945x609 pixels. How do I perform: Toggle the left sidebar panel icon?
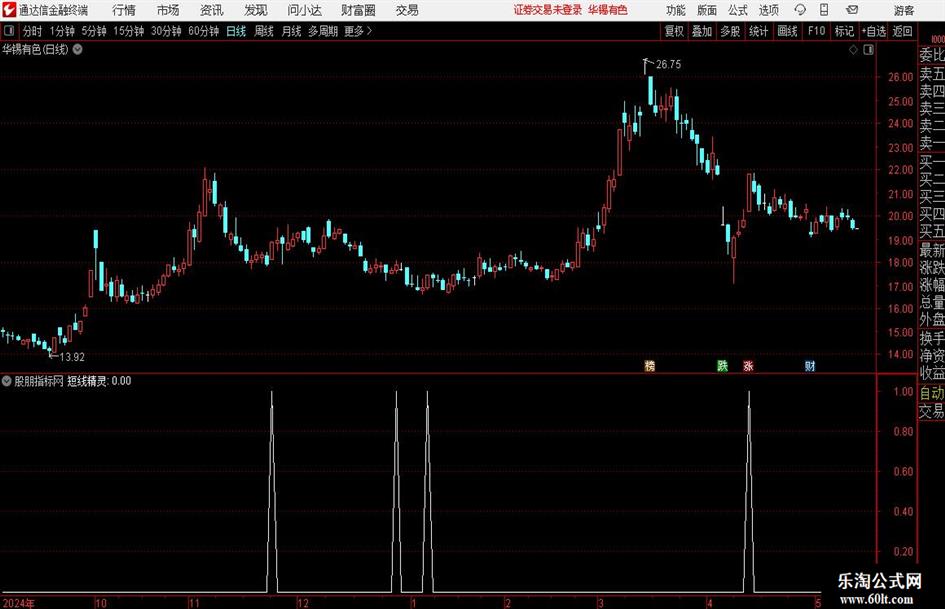(9, 31)
